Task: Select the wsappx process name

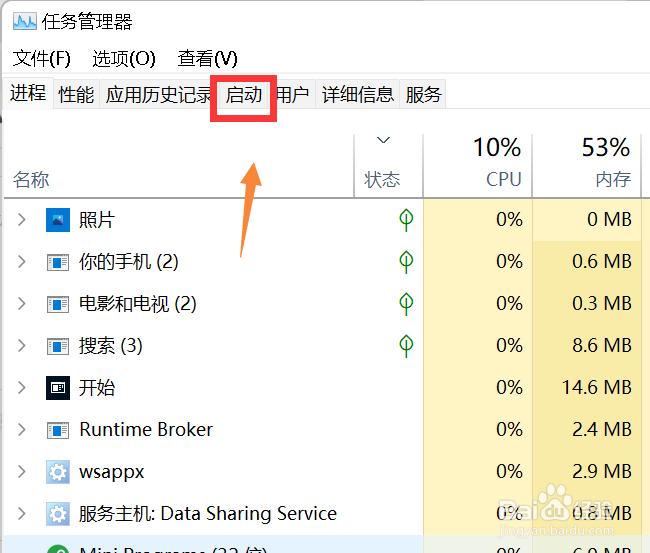Action: click(112, 473)
